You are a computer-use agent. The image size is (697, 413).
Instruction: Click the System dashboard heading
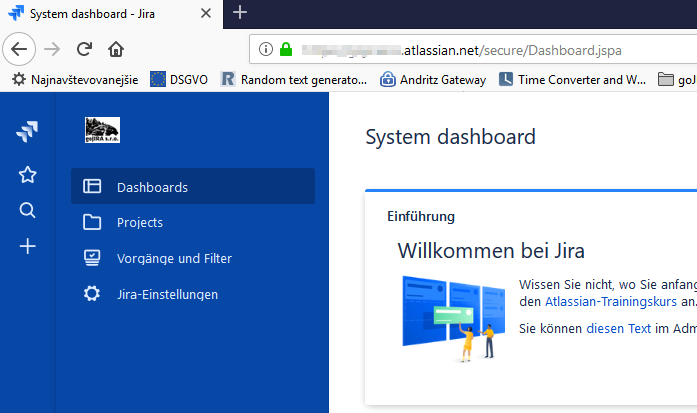(450, 136)
